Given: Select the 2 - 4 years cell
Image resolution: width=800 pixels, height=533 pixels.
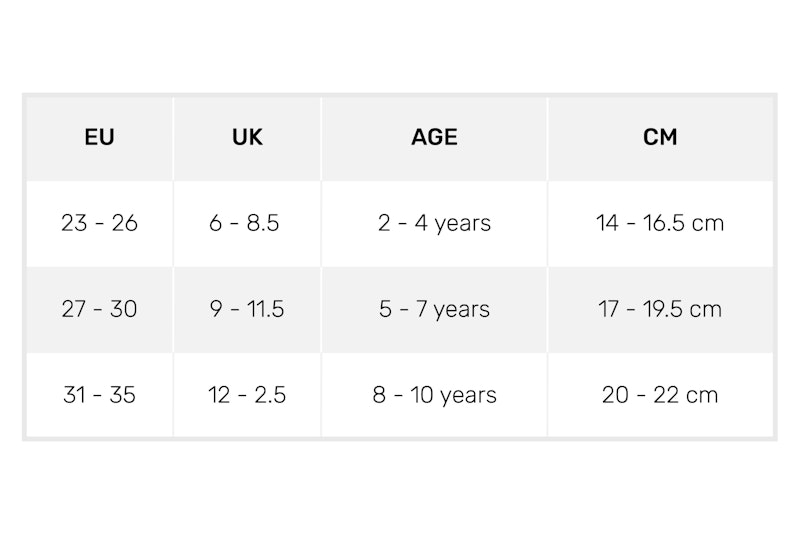Looking at the screenshot, I should point(434,223).
